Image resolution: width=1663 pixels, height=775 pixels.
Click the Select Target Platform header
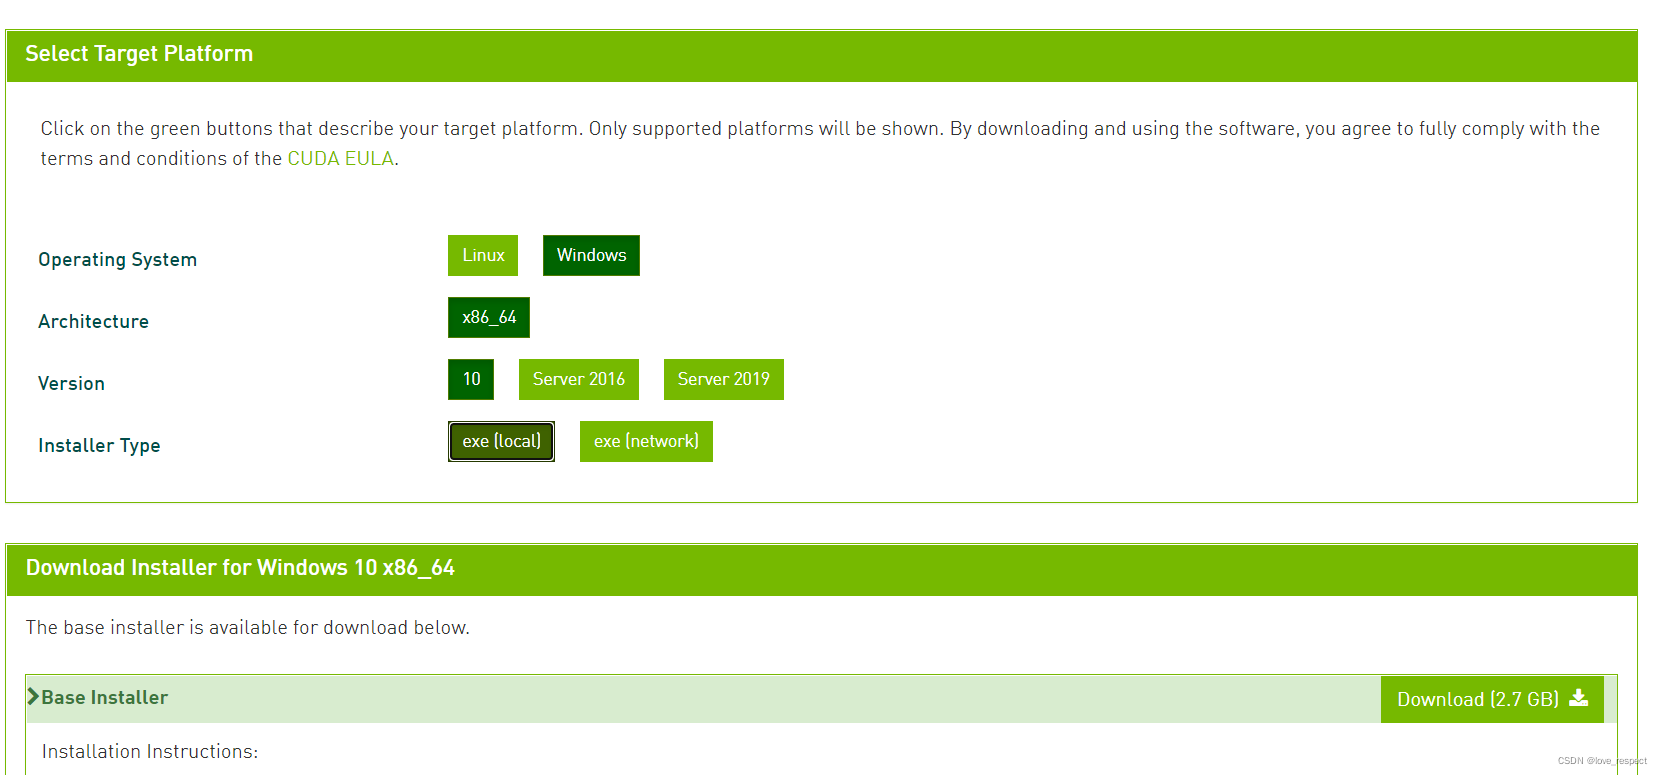point(139,54)
